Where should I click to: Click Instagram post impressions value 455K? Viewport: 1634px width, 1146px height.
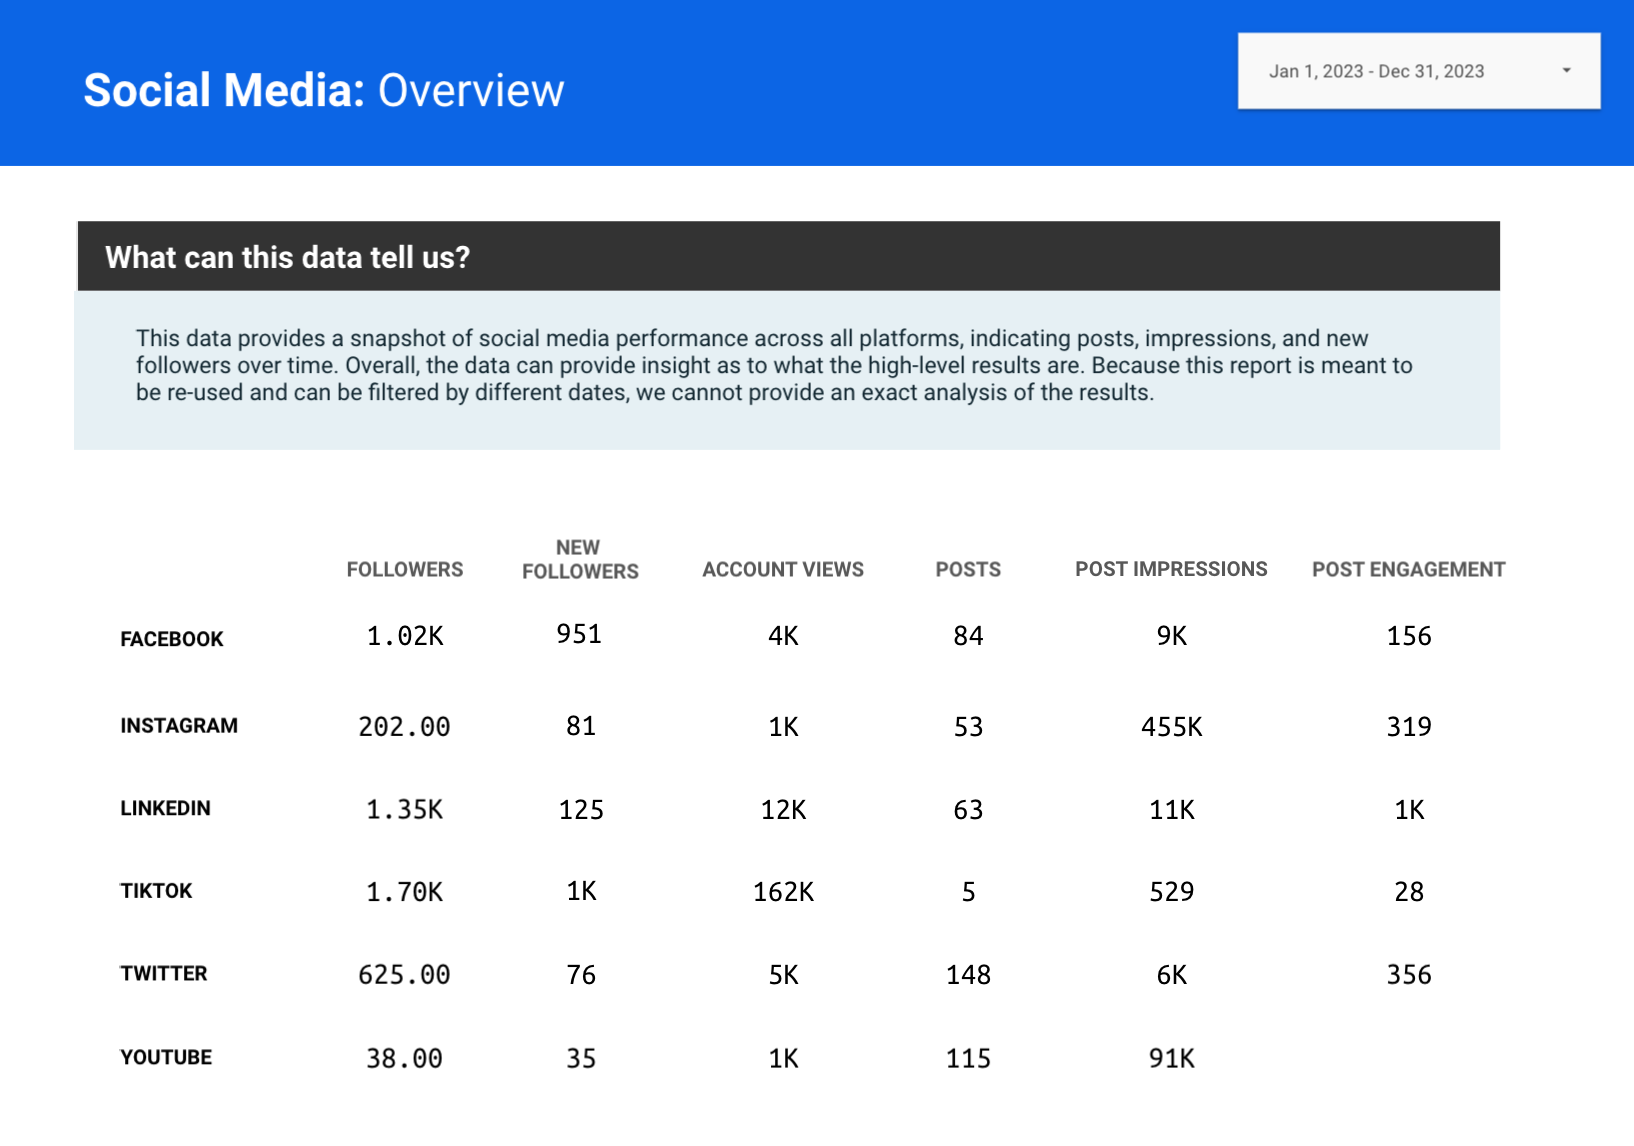1171,727
